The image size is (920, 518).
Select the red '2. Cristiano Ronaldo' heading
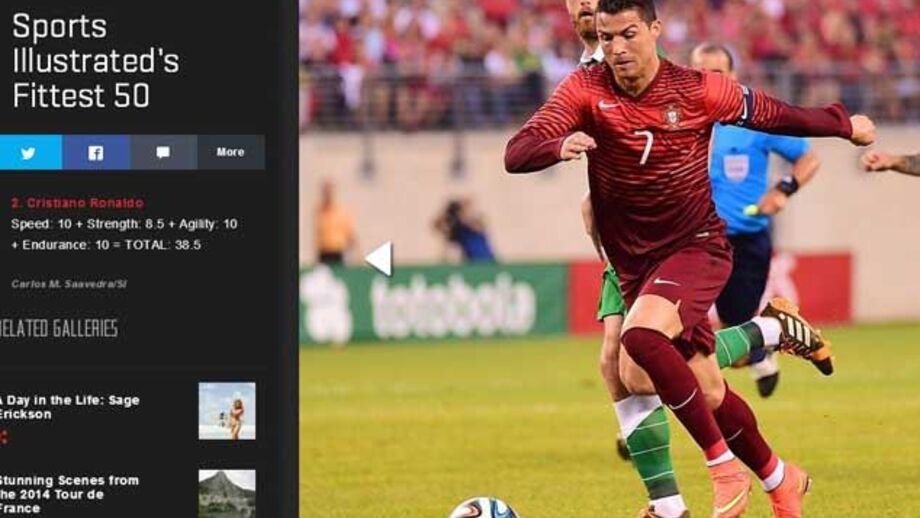click(x=77, y=203)
